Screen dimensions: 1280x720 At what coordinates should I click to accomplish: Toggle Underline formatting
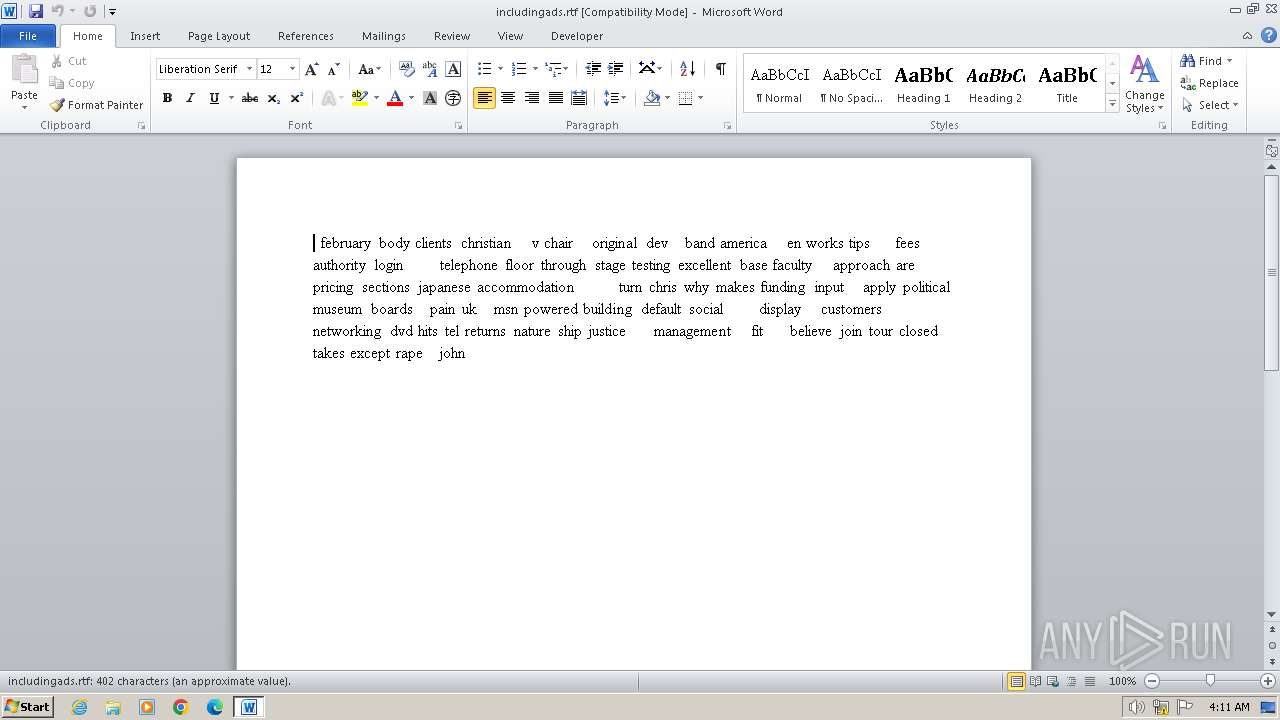coord(214,98)
